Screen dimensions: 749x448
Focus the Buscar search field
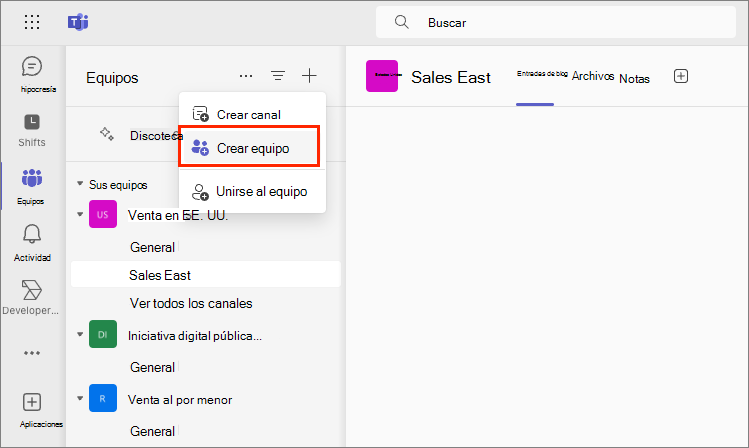pos(556,22)
